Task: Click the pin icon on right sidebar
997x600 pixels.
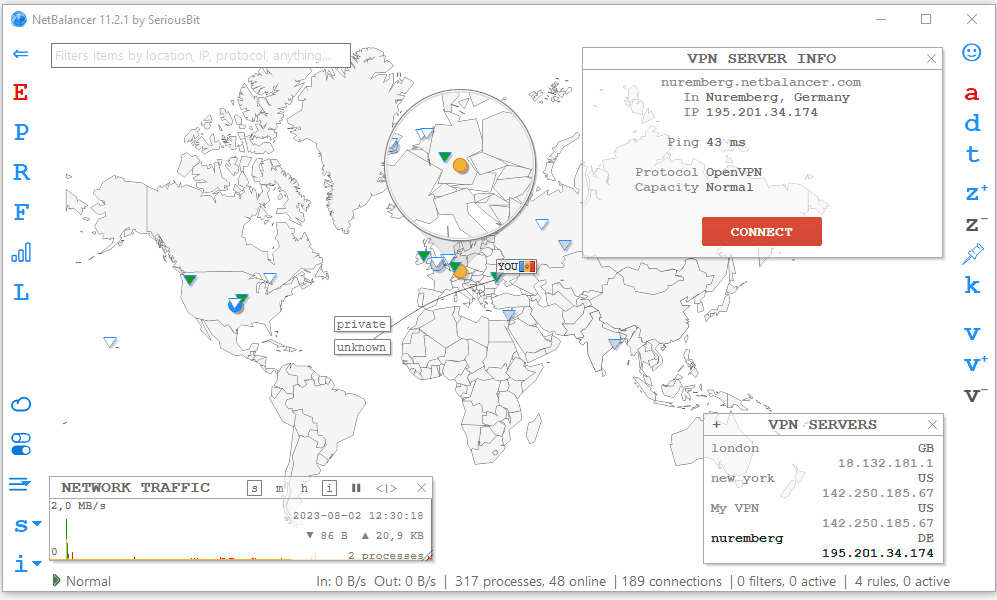Action: pos(973,254)
